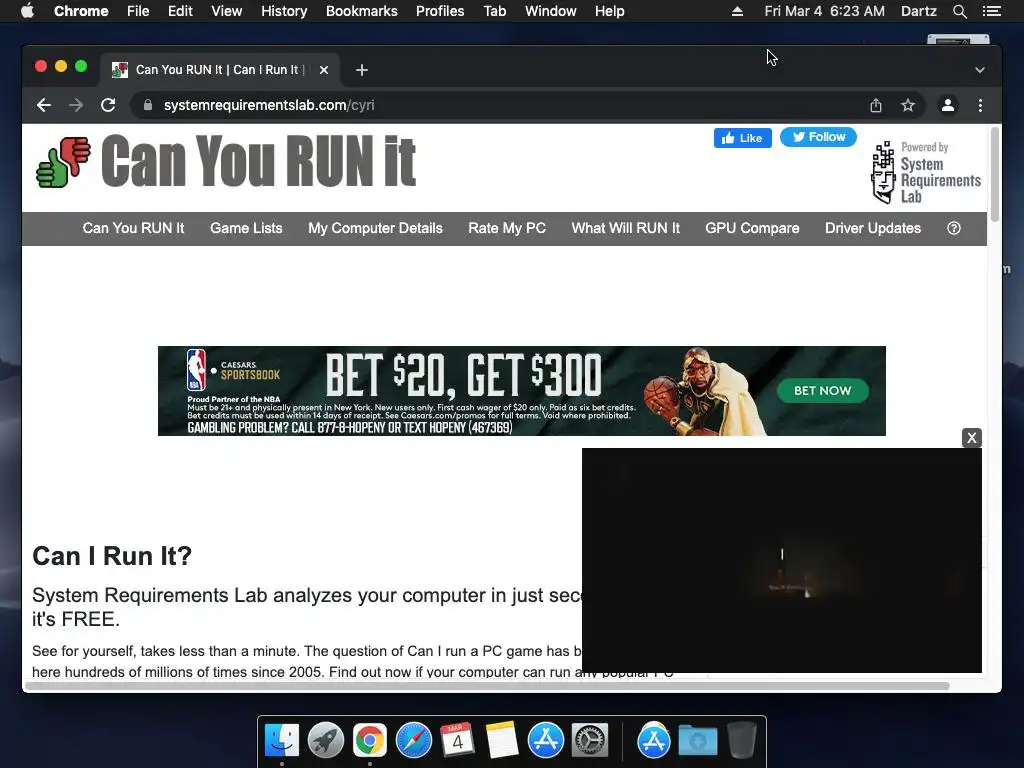Open Safari from the Dock
The width and height of the screenshot is (1024, 768).
coord(413,740)
